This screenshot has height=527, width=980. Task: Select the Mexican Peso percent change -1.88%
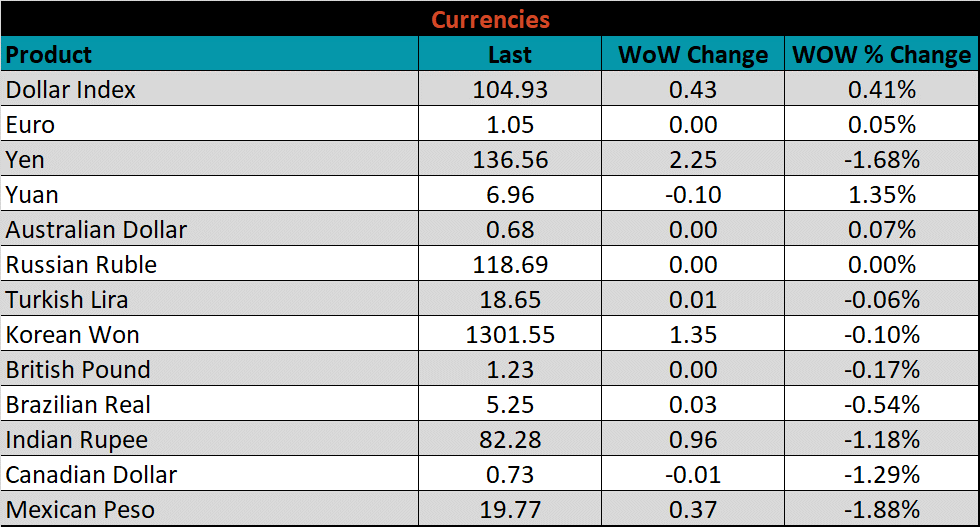pos(881,510)
